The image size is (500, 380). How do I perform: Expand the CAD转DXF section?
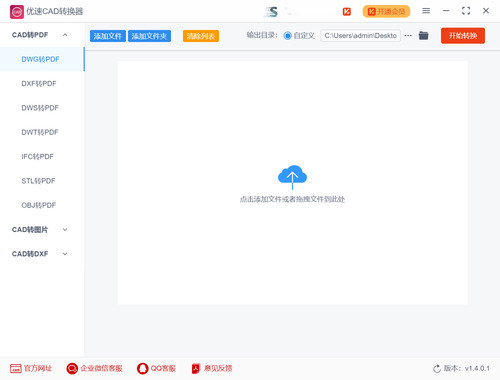(x=65, y=254)
